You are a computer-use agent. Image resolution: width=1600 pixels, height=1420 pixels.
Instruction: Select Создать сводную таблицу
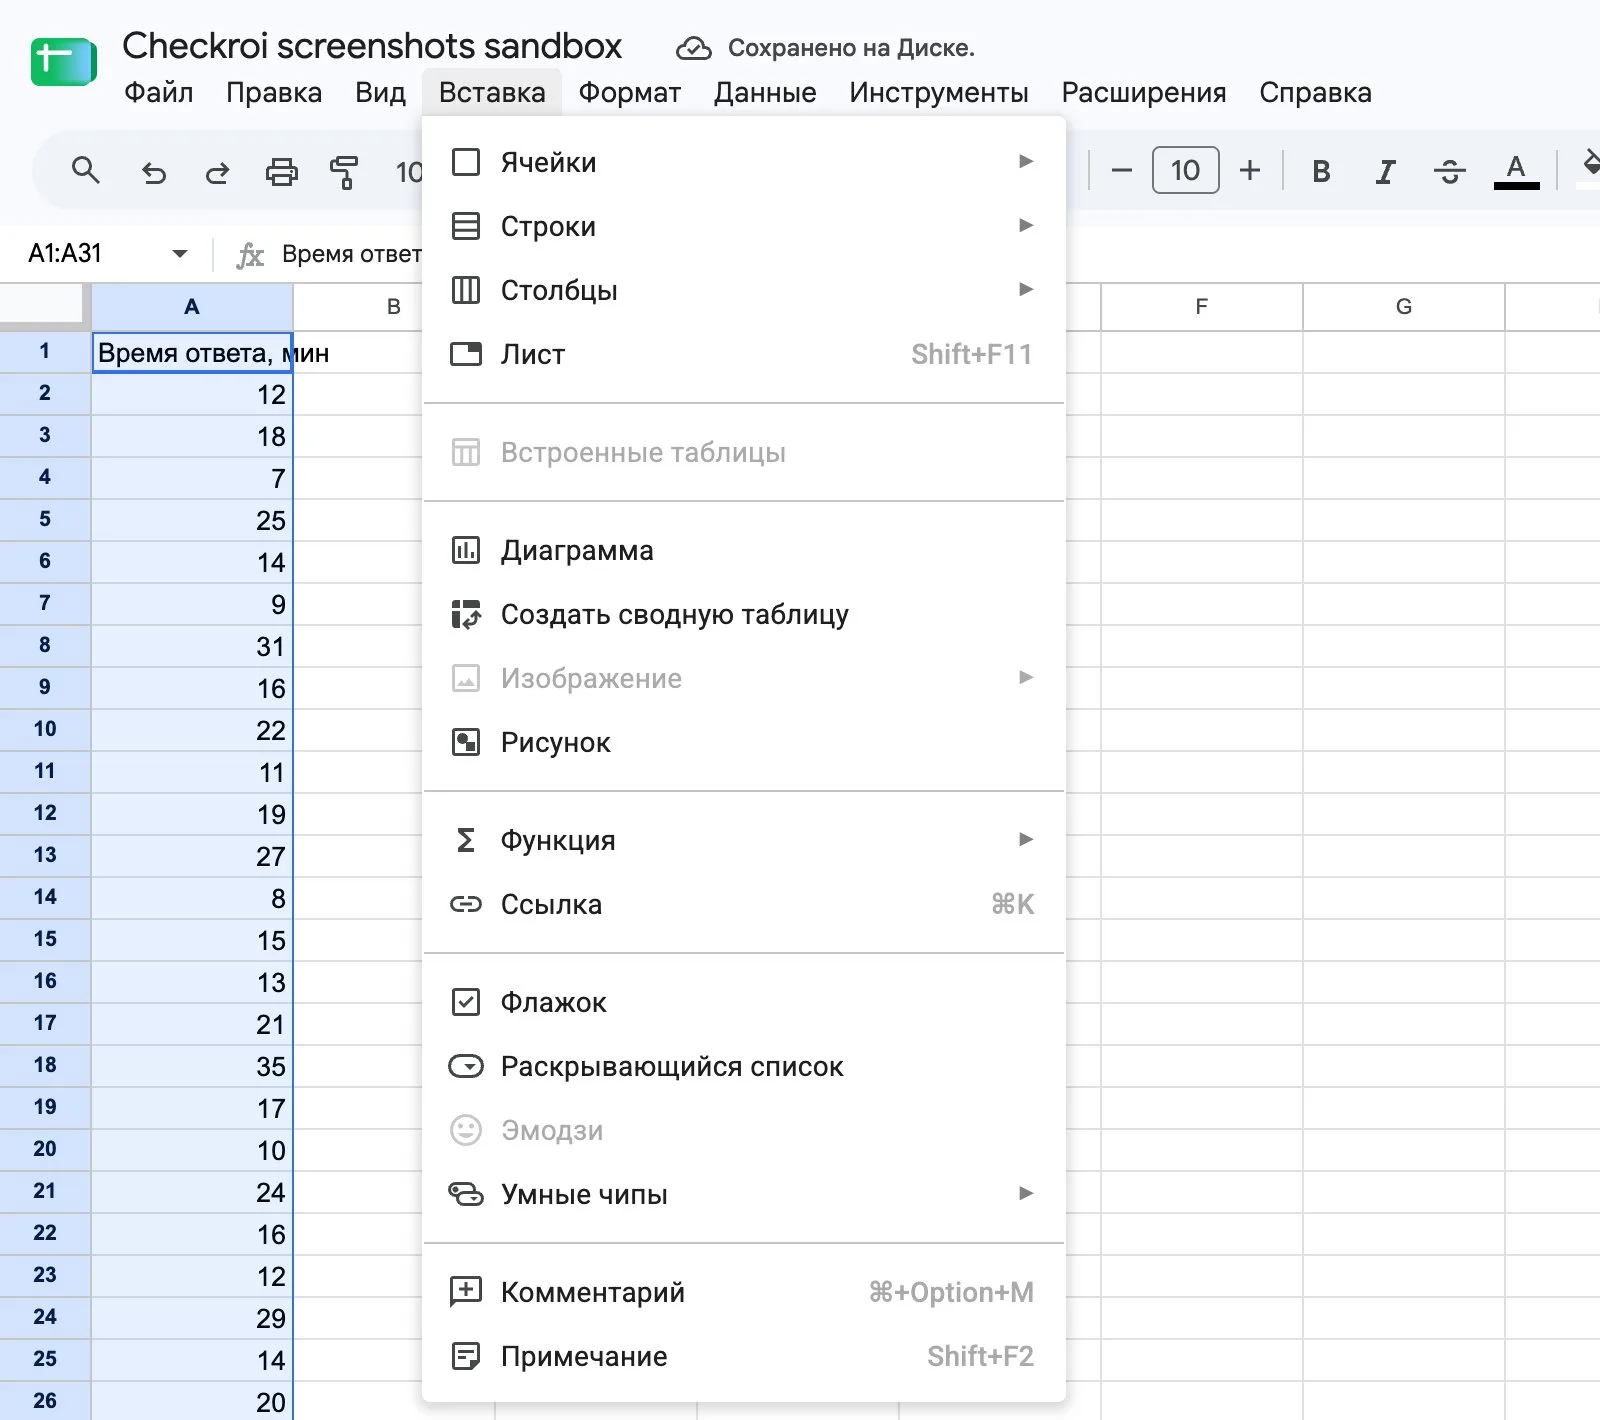coord(743,614)
